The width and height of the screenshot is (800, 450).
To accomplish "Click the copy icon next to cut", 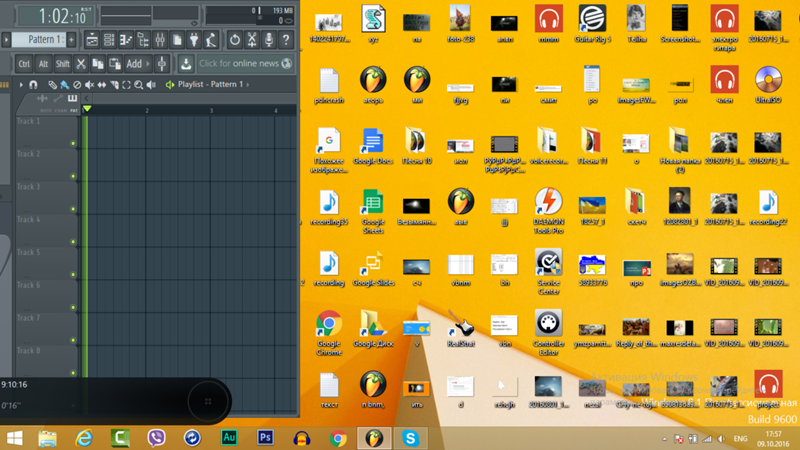I will (97, 64).
